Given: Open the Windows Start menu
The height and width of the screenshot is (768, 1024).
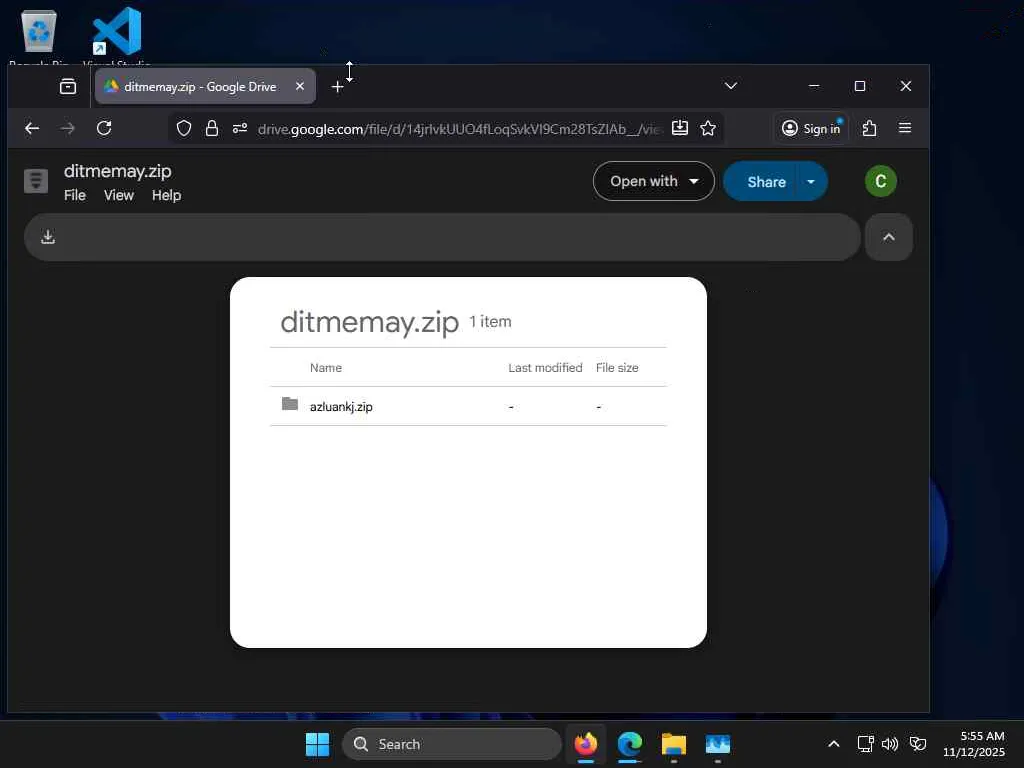Looking at the screenshot, I should [x=318, y=744].
